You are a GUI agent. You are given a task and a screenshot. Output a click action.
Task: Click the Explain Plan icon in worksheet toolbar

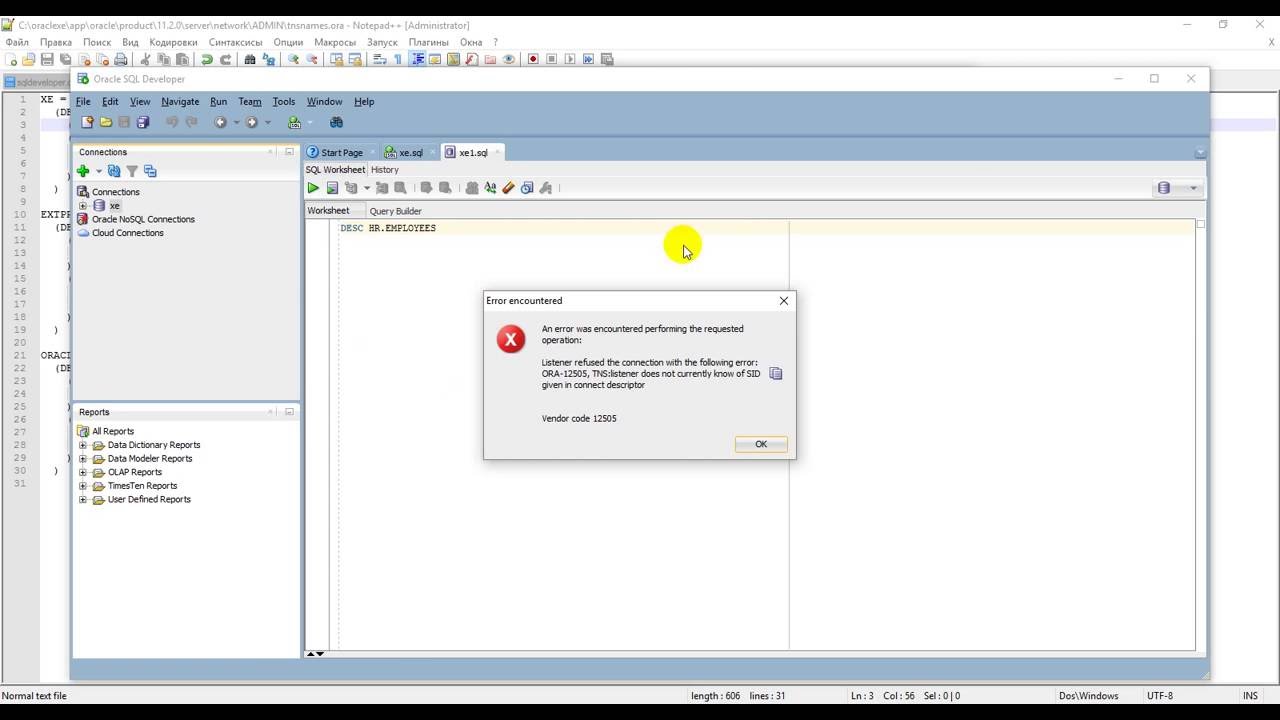[x=351, y=188]
